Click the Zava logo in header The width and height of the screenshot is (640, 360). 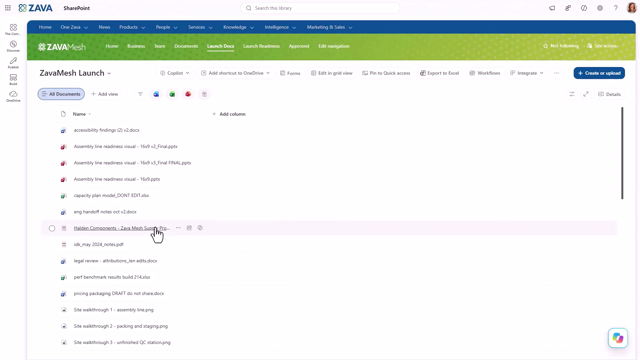tap(36, 8)
